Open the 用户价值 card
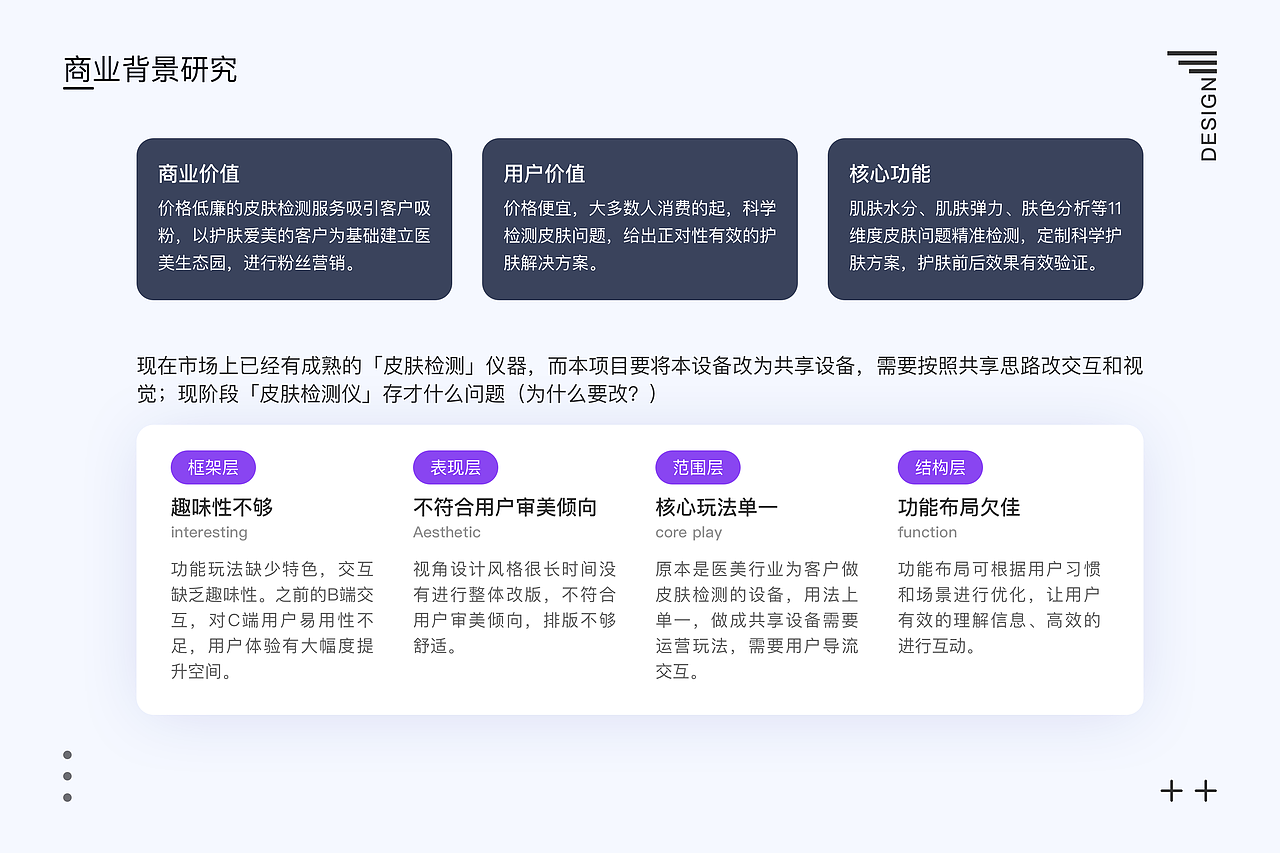 coord(640,219)
